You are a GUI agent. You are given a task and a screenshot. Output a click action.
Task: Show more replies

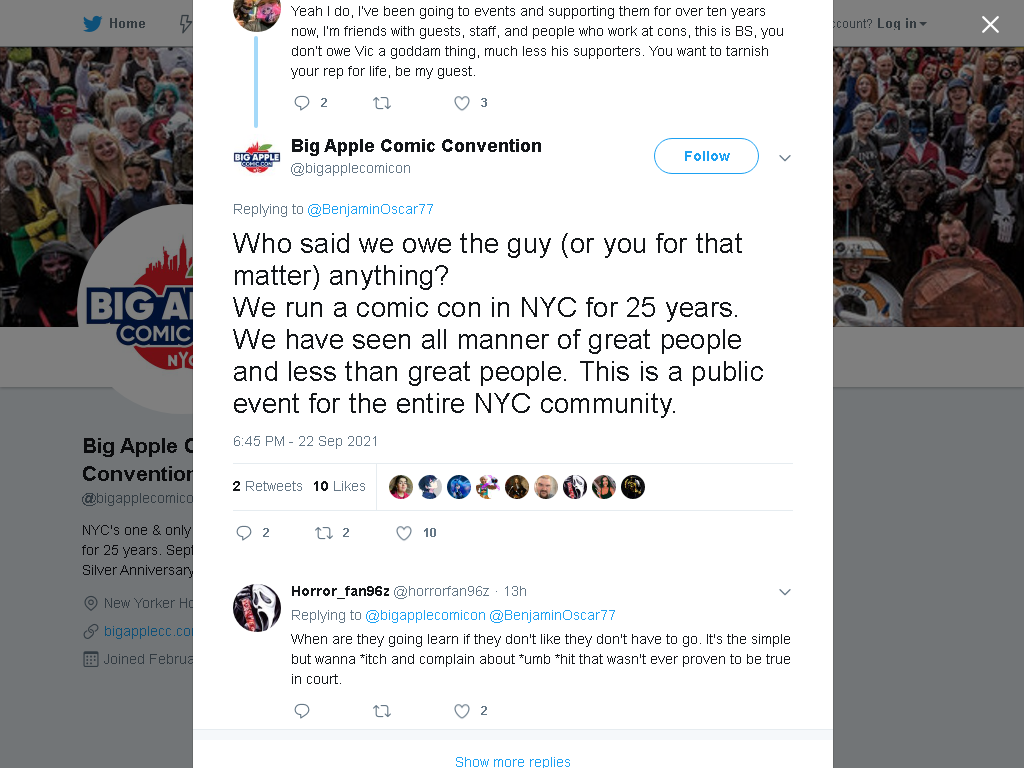coord(513,761)
